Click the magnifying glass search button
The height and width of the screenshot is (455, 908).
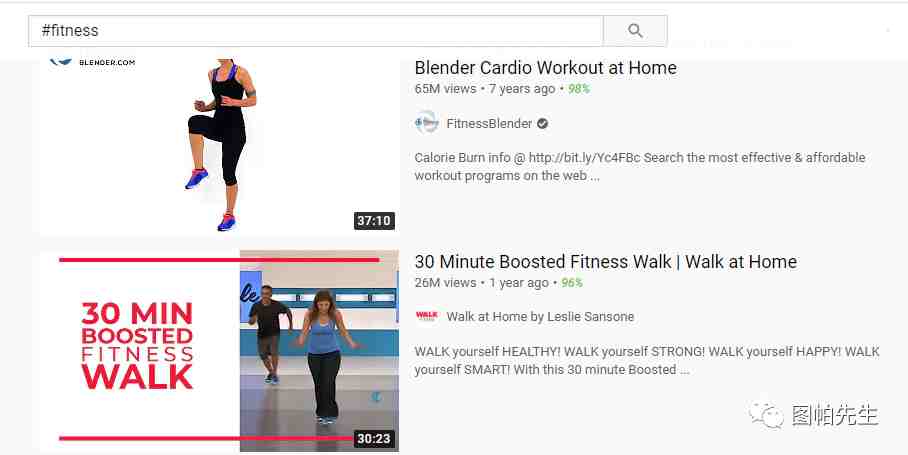click(635, 31)
